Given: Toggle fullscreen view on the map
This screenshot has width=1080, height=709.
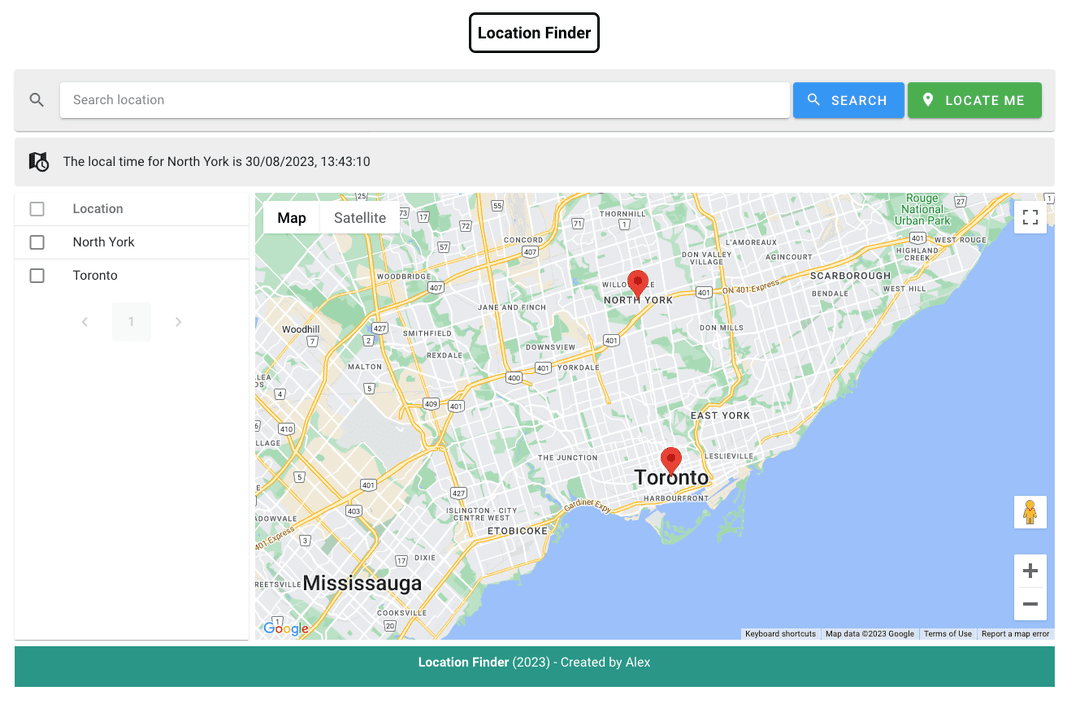Looking at the screenshot, I should coord(1030,217).
